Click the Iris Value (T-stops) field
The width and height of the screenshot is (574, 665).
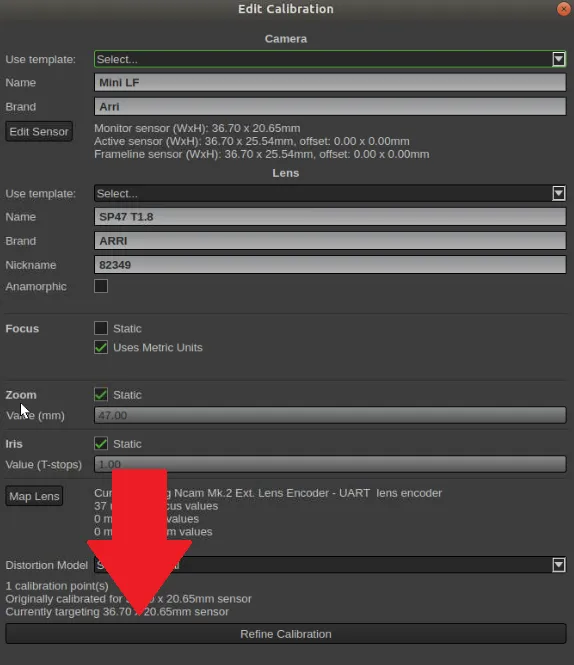tap(330, 464)
